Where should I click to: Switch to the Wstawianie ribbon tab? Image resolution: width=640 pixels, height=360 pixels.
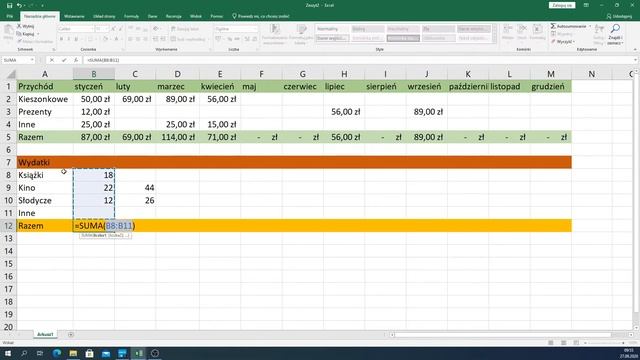[x=74, y=16]
